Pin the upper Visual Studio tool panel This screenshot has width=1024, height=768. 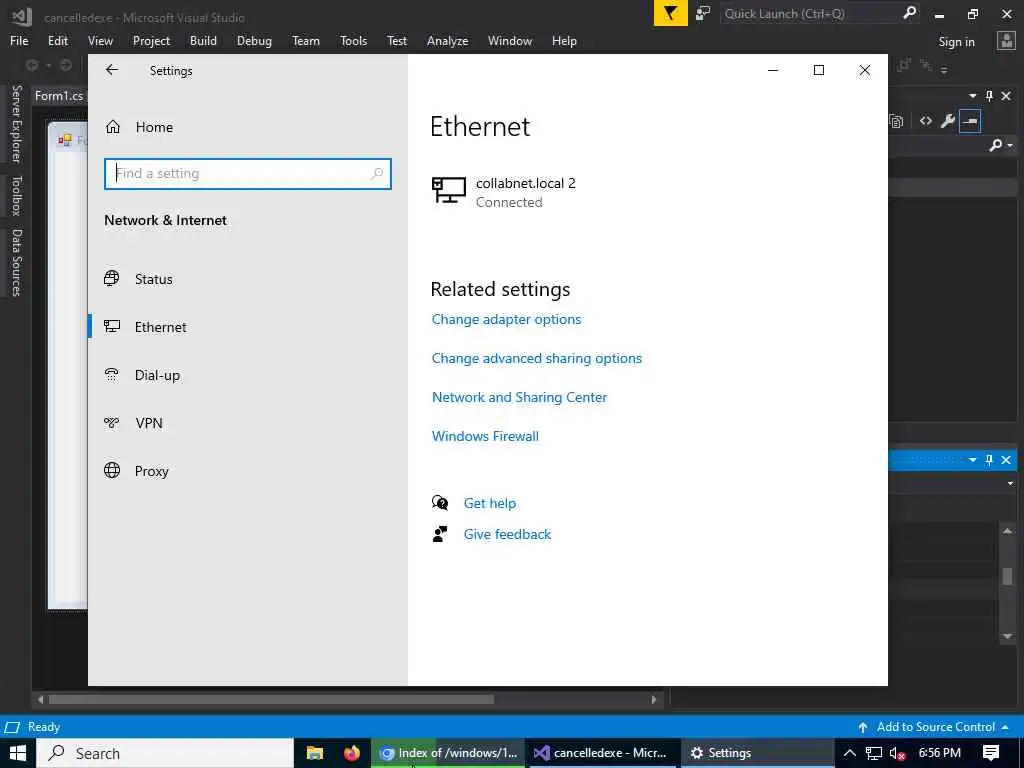coord(989,96)
